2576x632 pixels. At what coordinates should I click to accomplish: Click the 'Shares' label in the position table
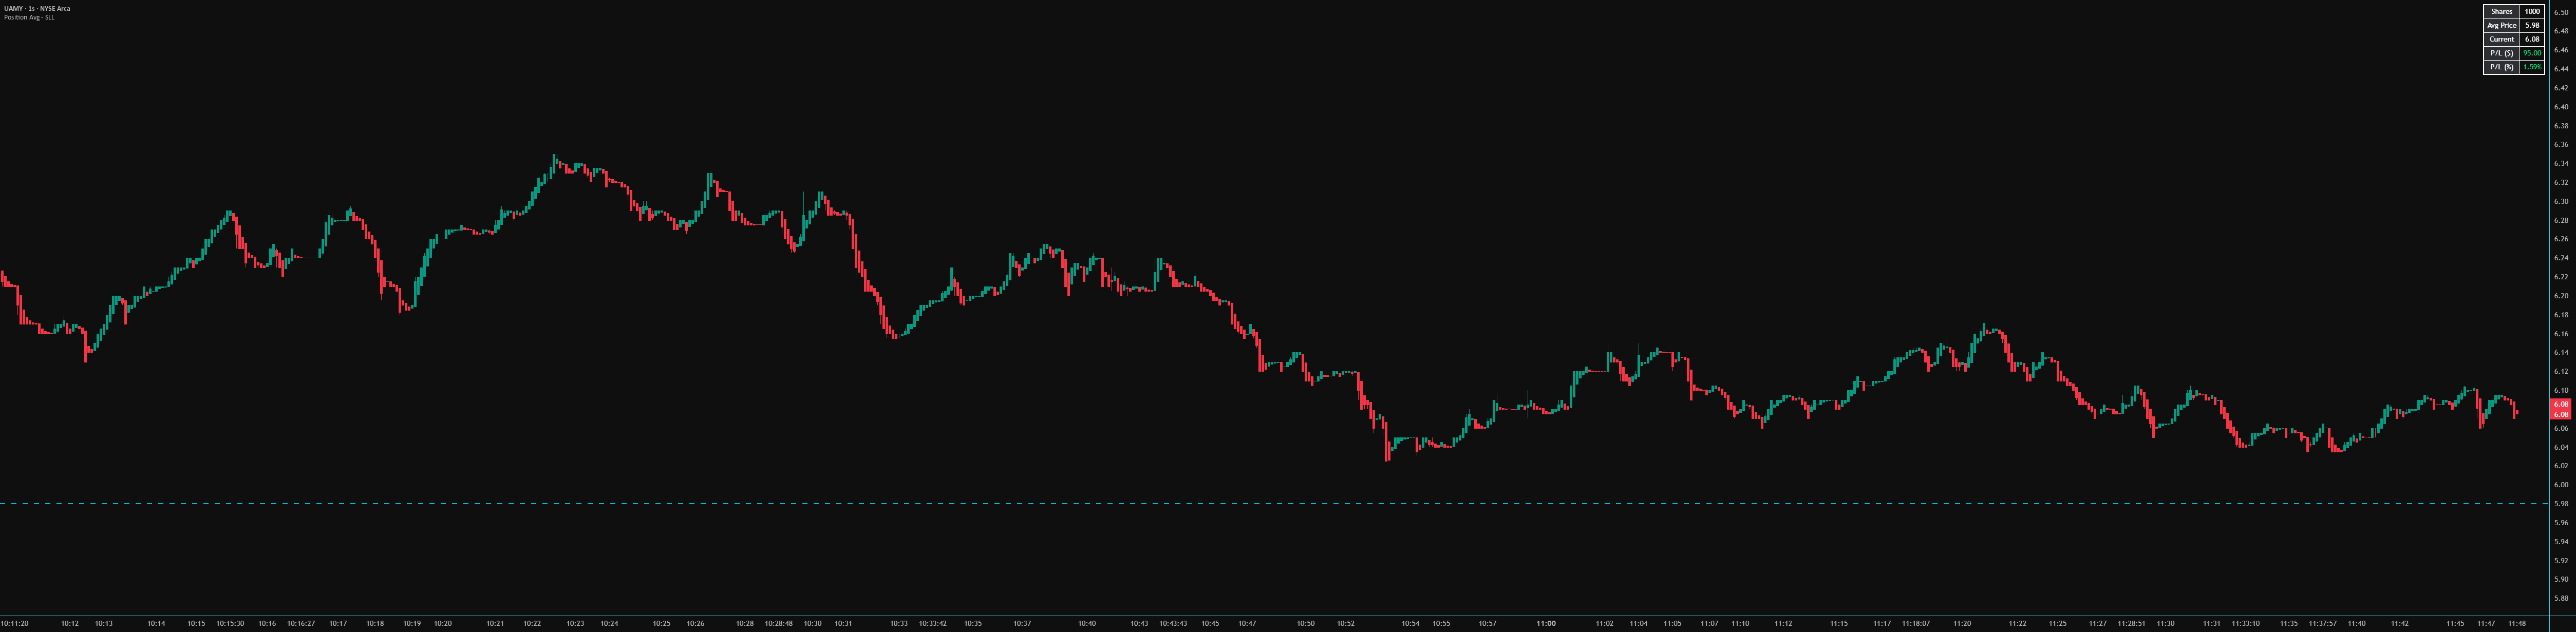pos(2501,12)
